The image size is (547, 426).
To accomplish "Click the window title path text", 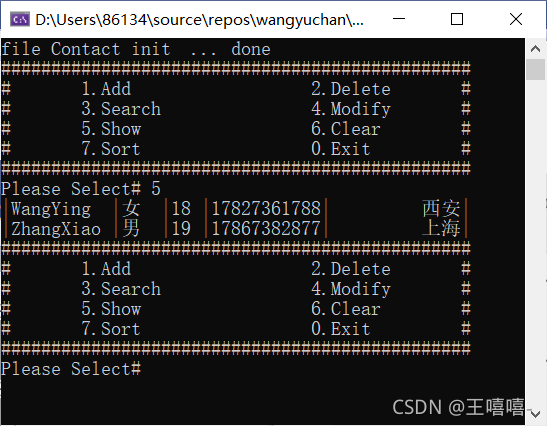I will (x=199, y=20).
